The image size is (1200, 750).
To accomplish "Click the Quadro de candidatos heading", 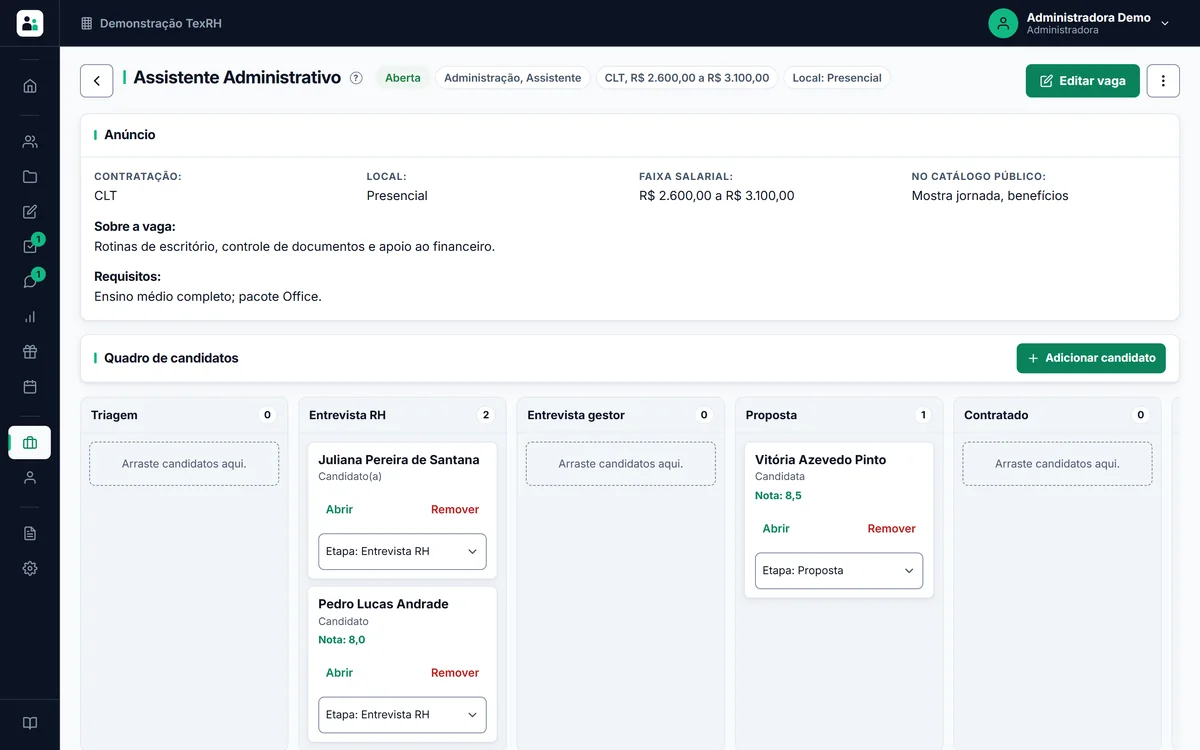I will pos(171,358).
